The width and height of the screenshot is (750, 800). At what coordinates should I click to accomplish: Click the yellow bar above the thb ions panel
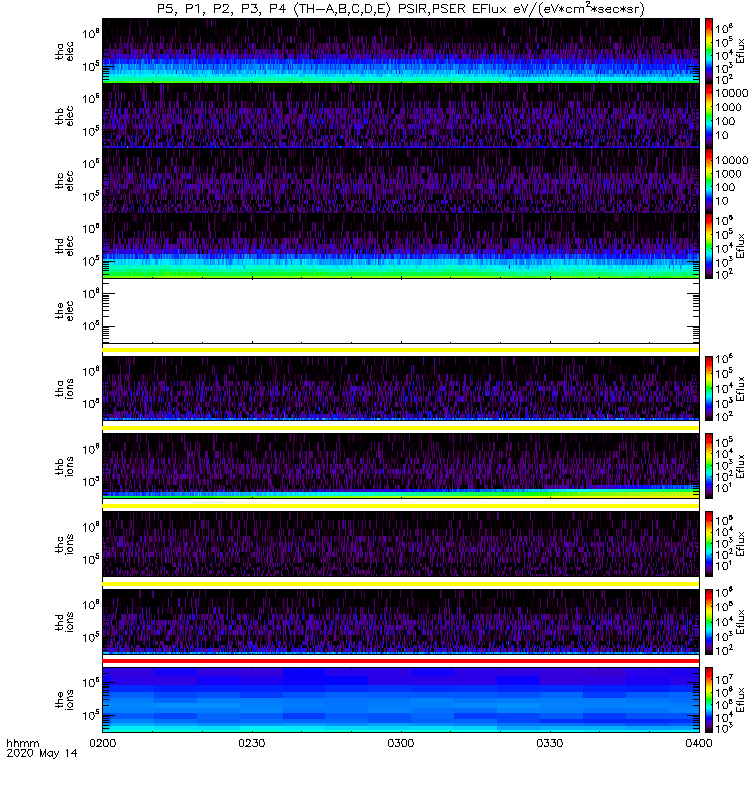(401, 428)
